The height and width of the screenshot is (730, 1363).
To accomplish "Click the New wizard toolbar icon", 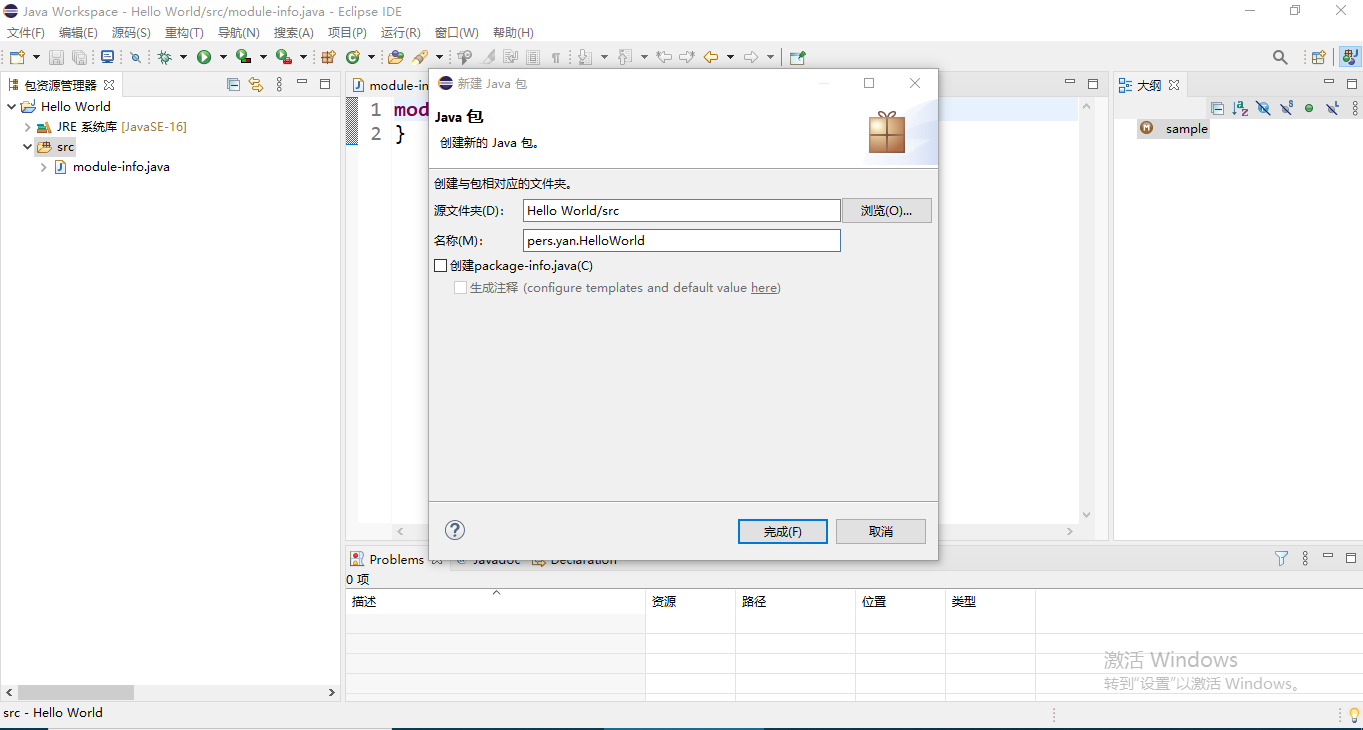I will [17, 57].
